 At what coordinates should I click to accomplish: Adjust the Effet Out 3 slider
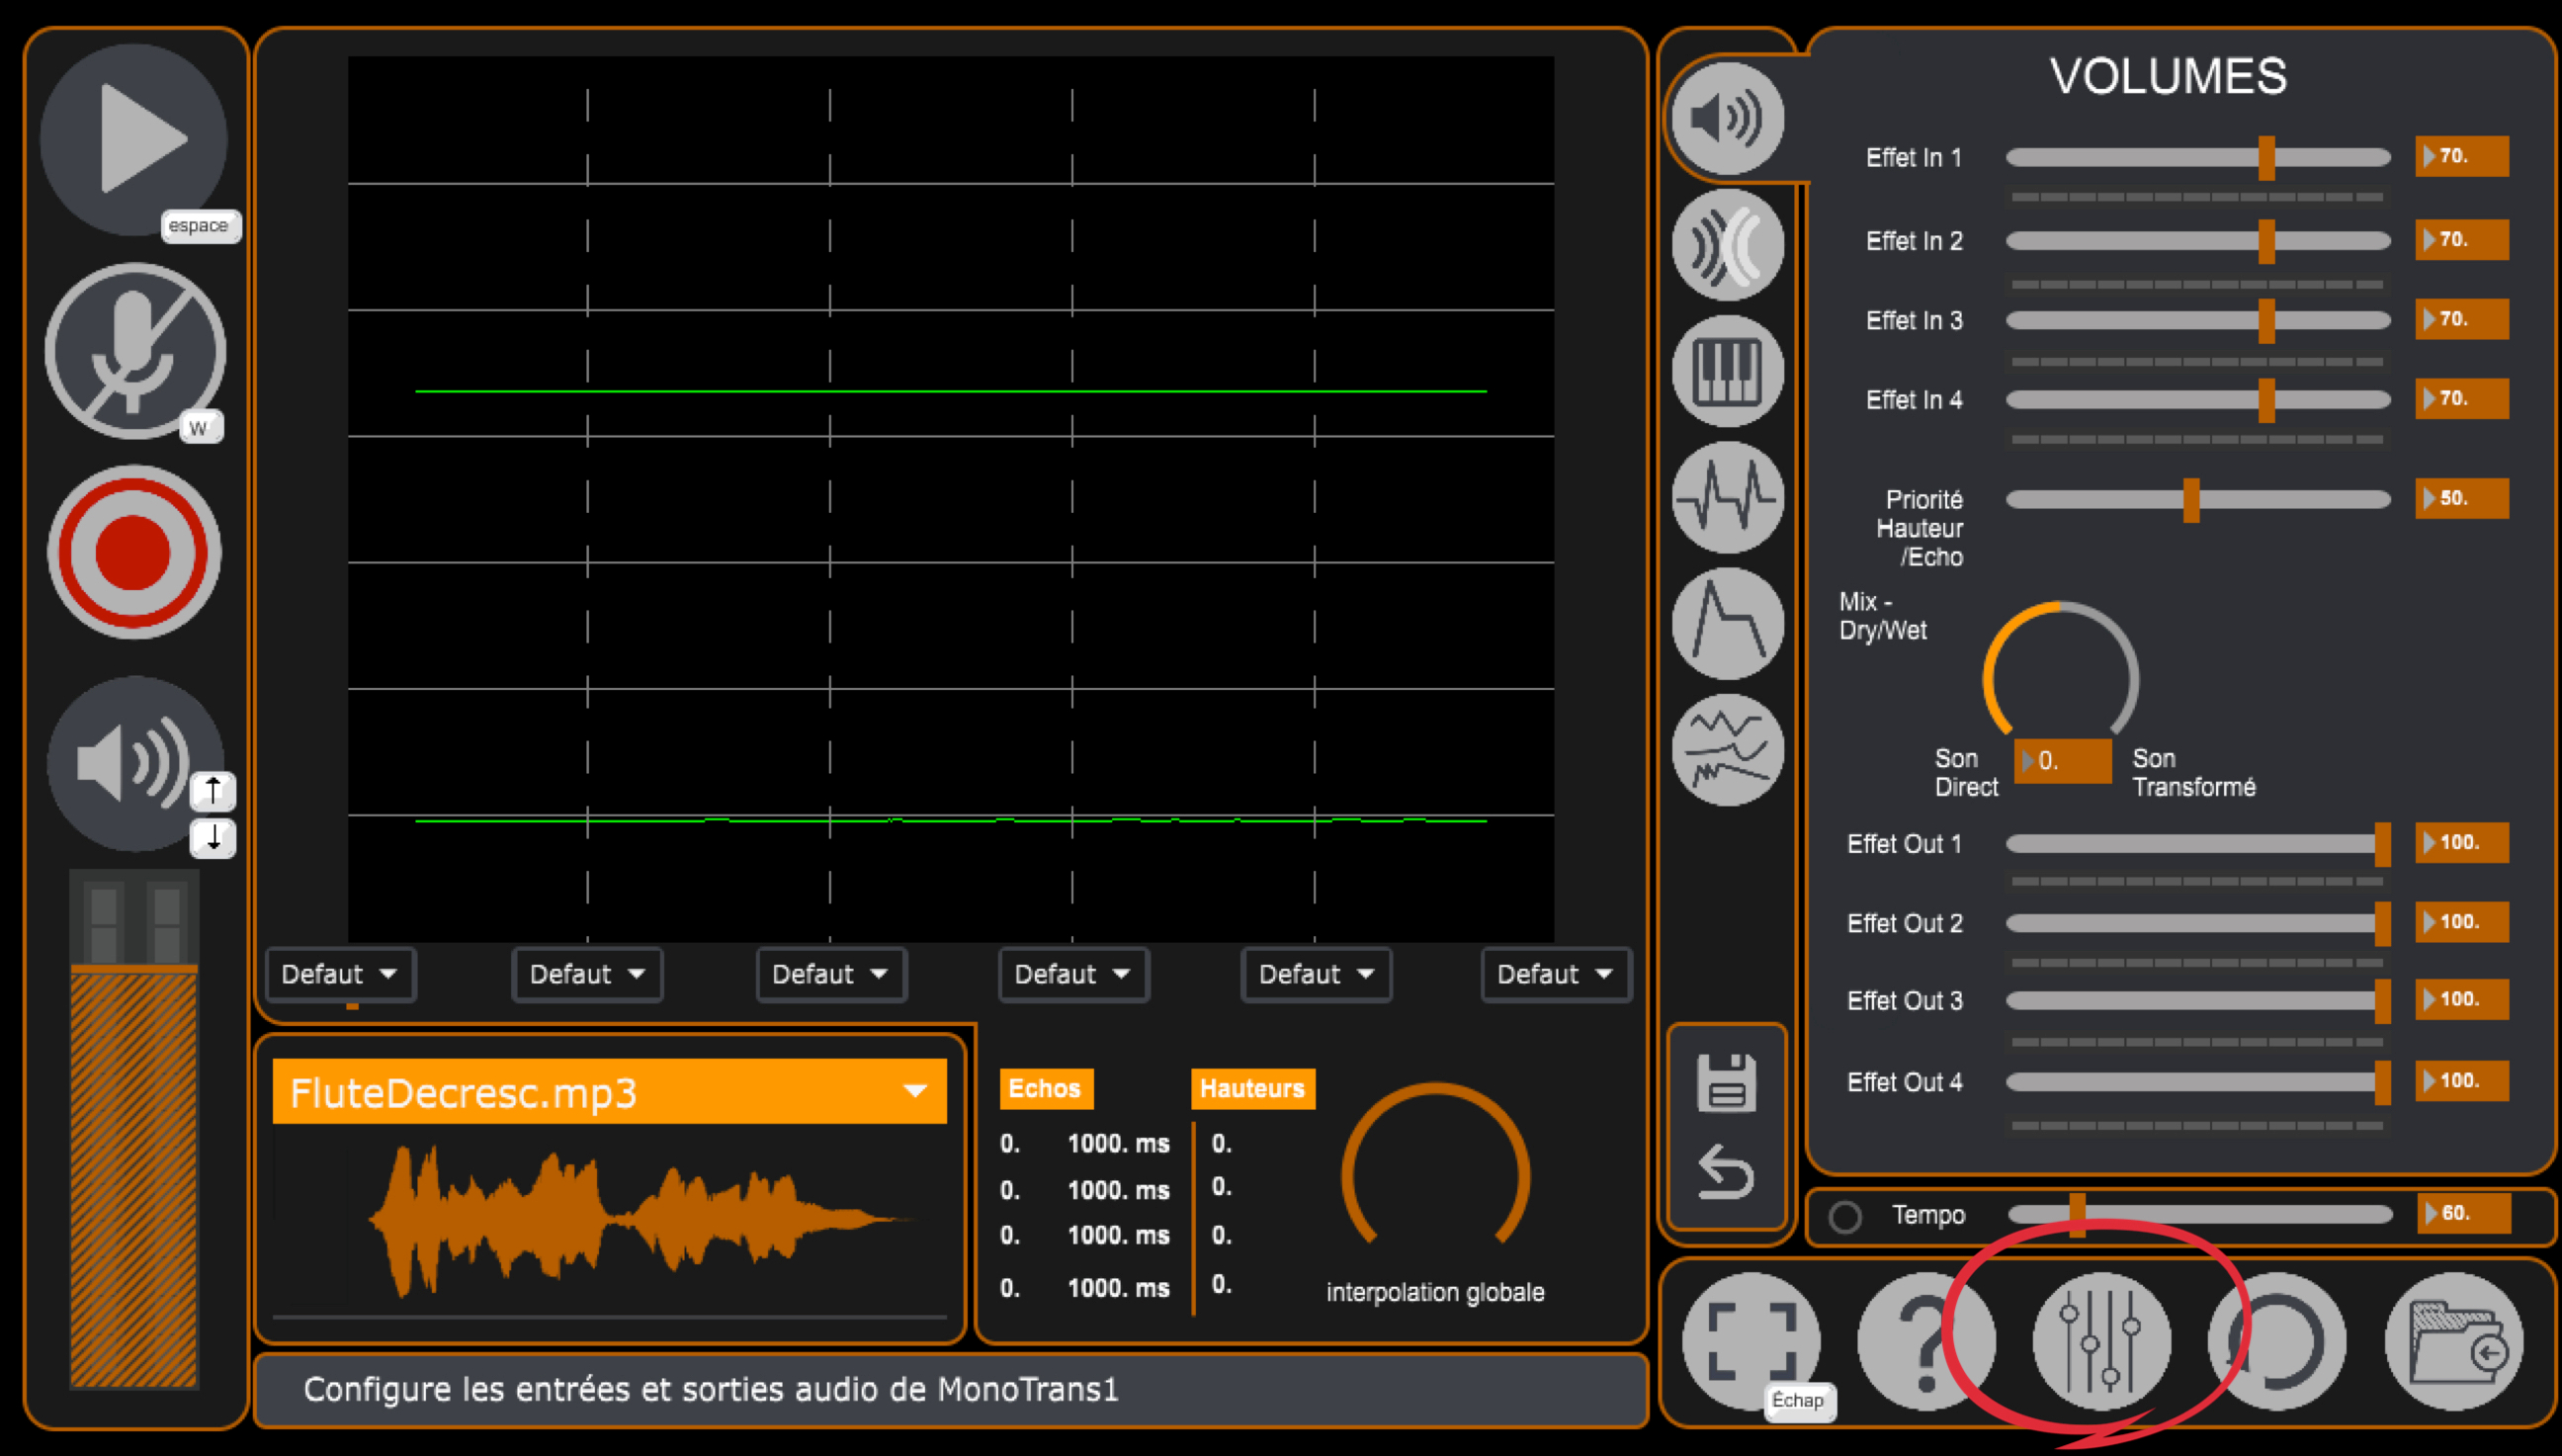pos(2198,1001)
